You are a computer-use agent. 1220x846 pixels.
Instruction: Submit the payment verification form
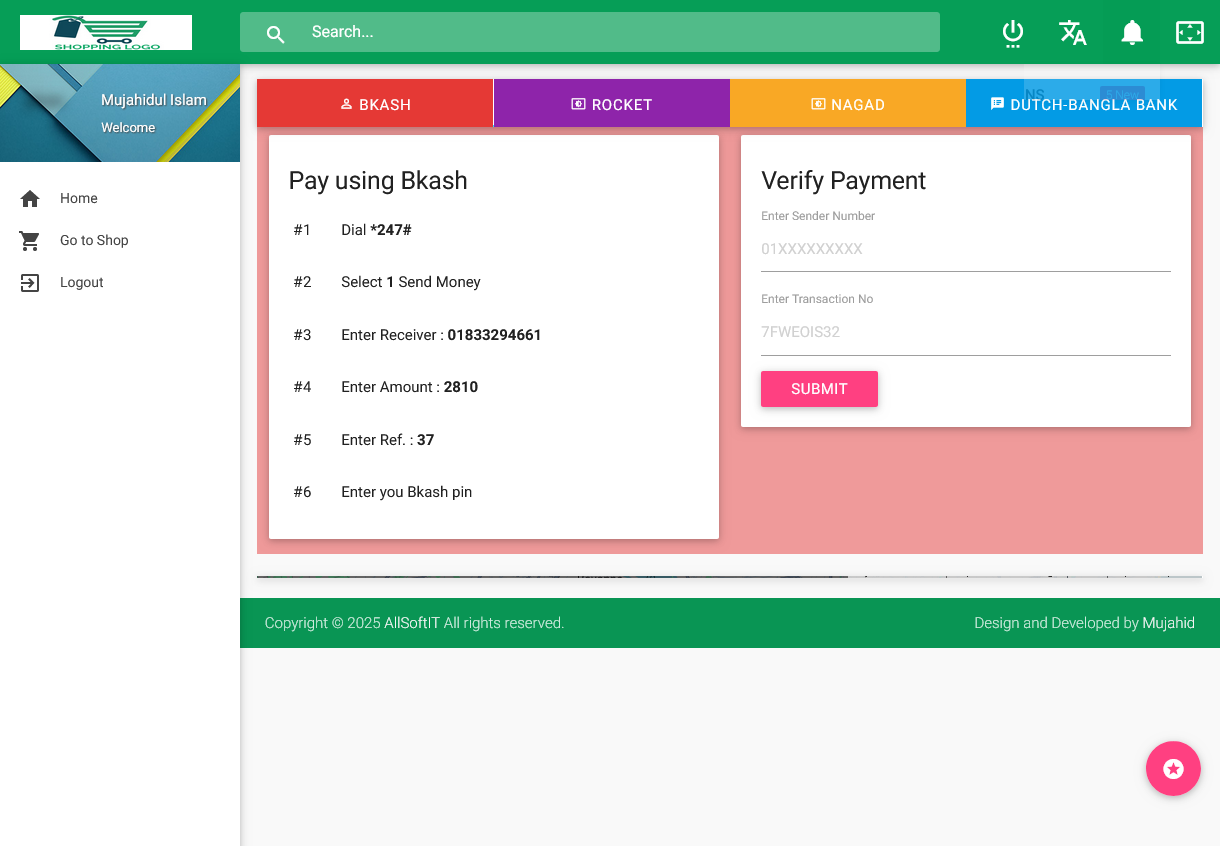point(819,389)
